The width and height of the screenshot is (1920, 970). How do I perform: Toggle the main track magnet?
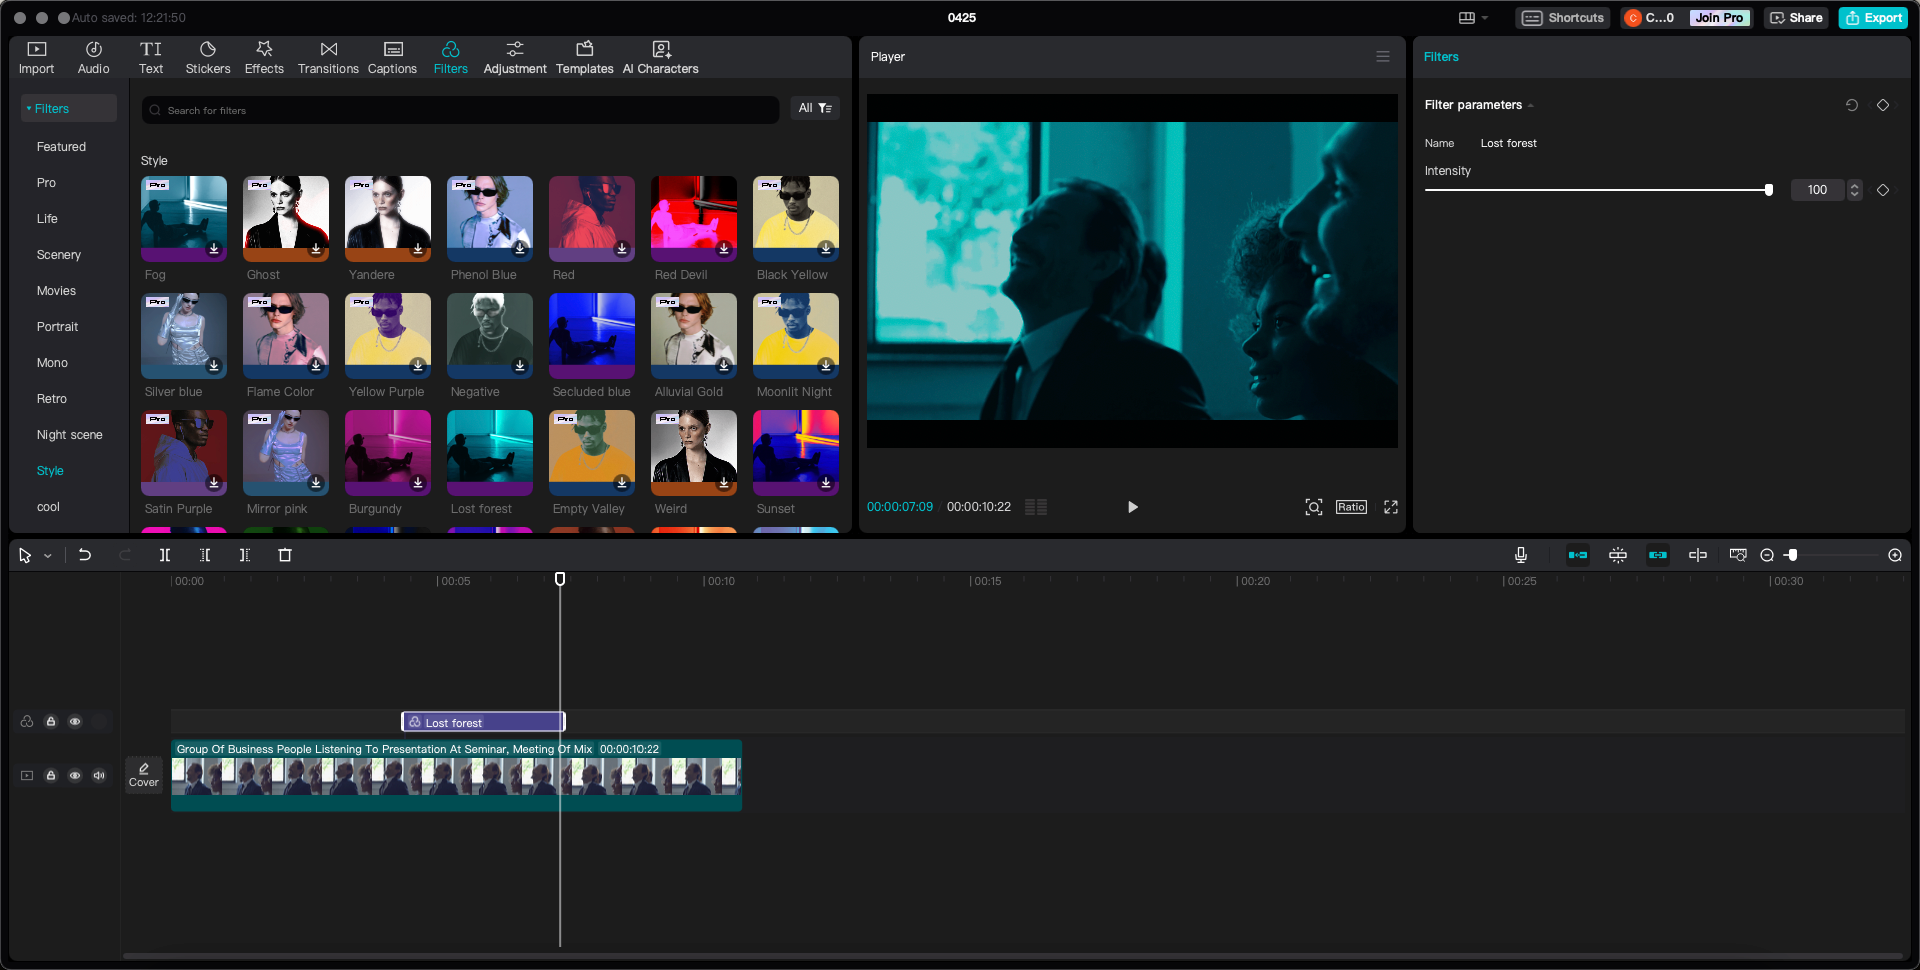point(1578,555)
